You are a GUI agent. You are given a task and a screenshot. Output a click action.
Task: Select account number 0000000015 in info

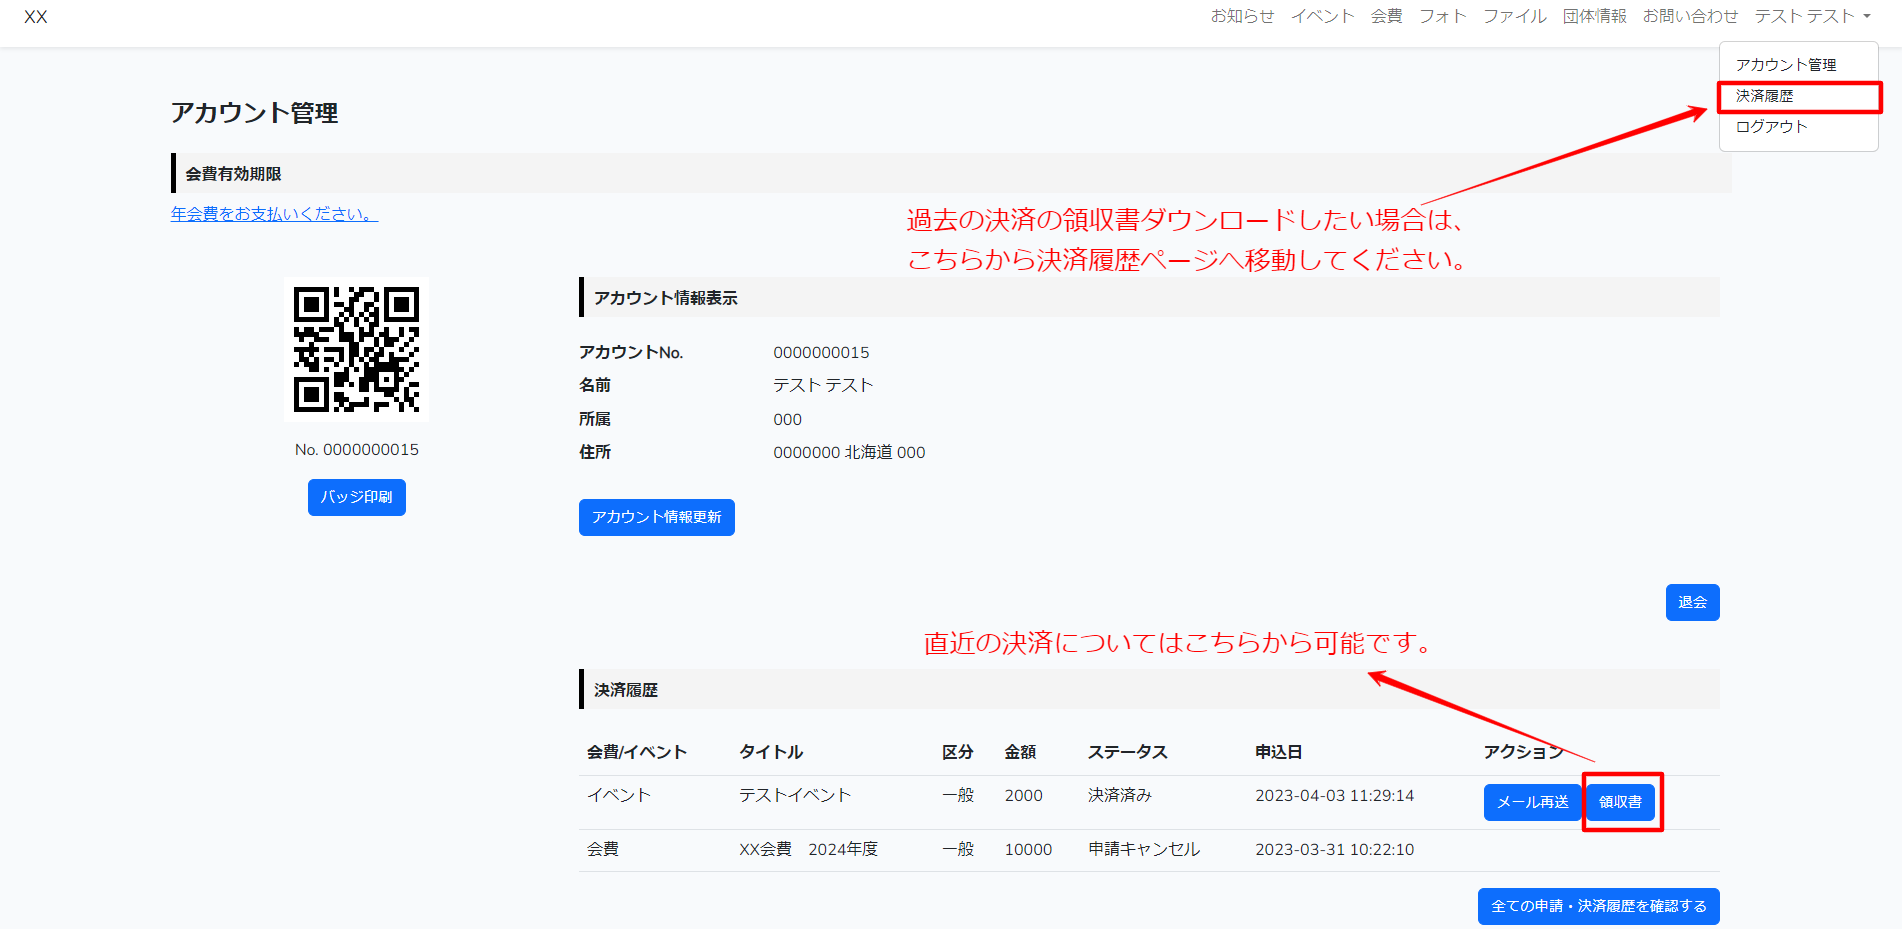821,353
